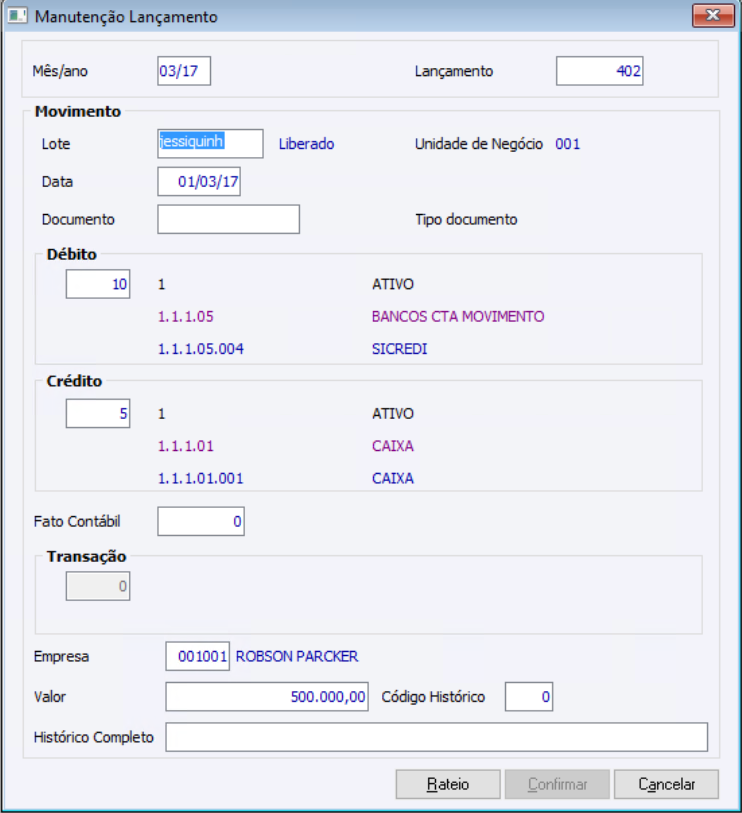Click the Valor amount field
The image size is (742, 813).
pos(267,696)
